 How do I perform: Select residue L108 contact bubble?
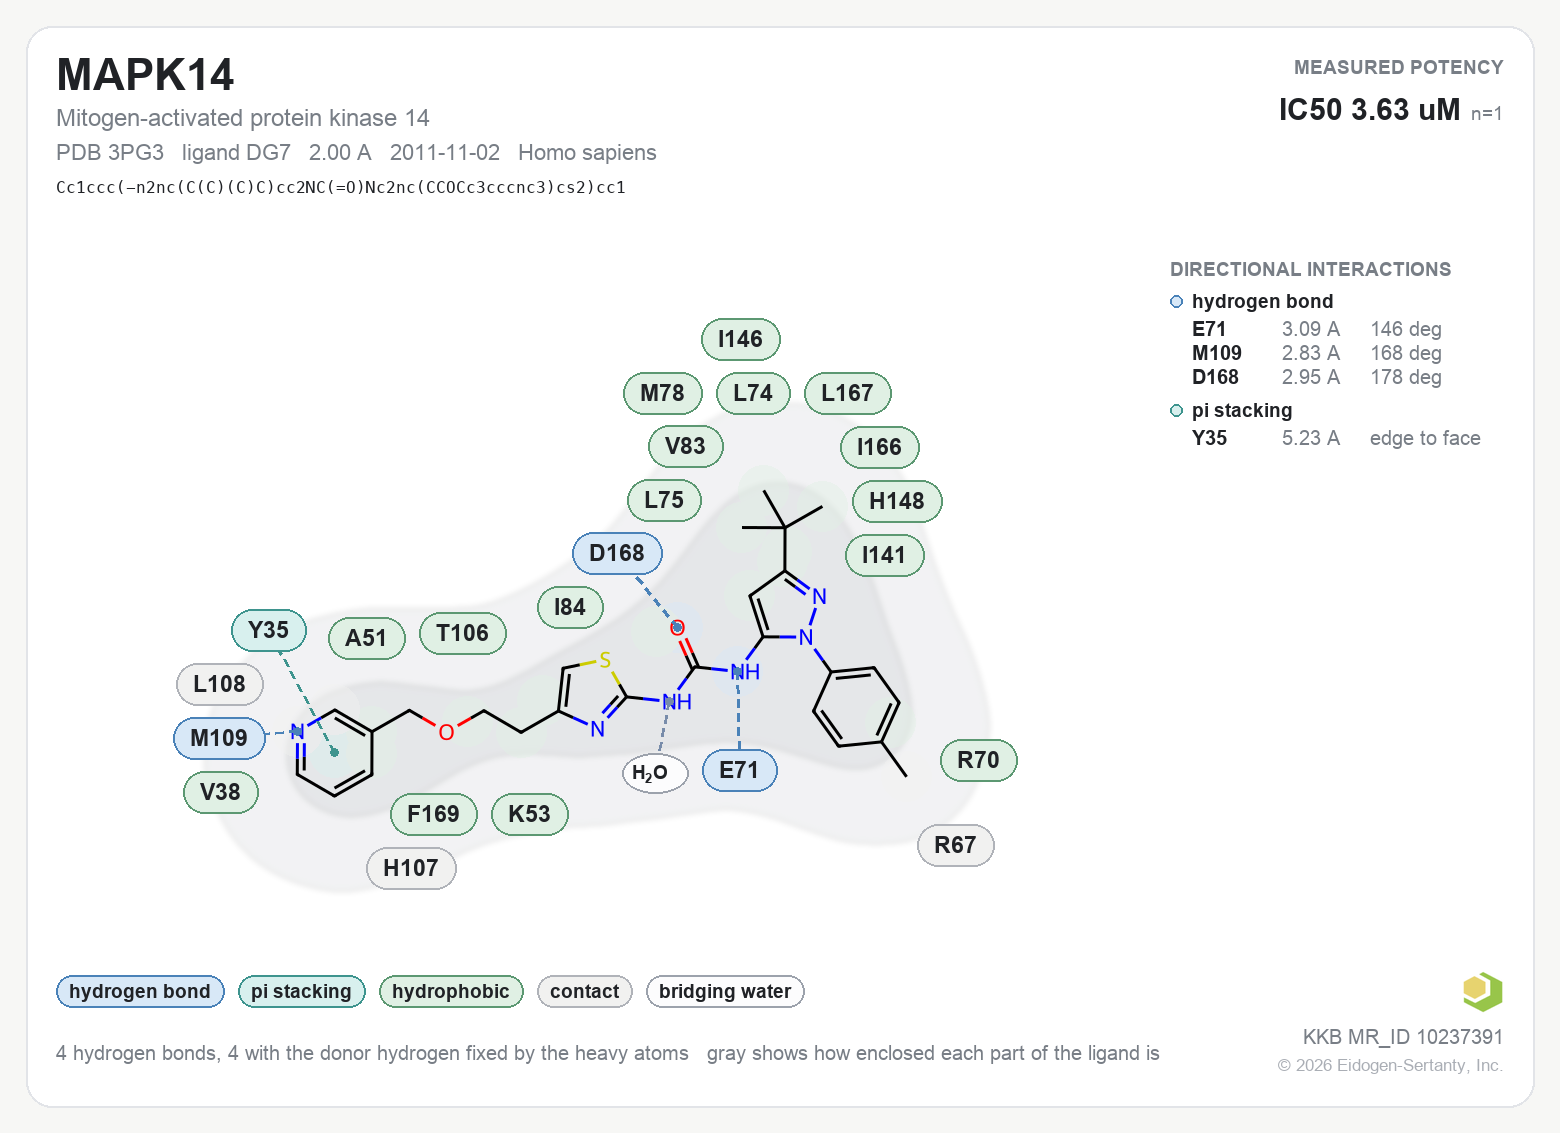(219, 684)
